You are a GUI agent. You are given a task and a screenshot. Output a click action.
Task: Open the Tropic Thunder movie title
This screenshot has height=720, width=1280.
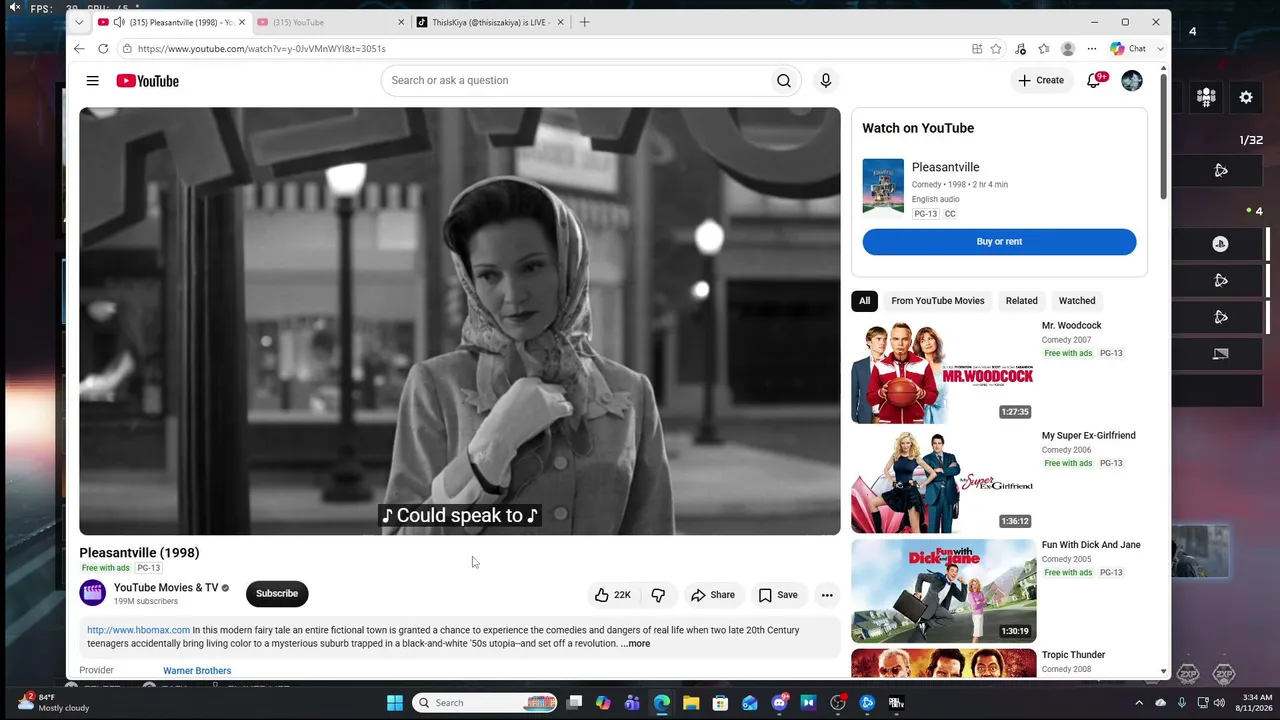coord(1073,655)
